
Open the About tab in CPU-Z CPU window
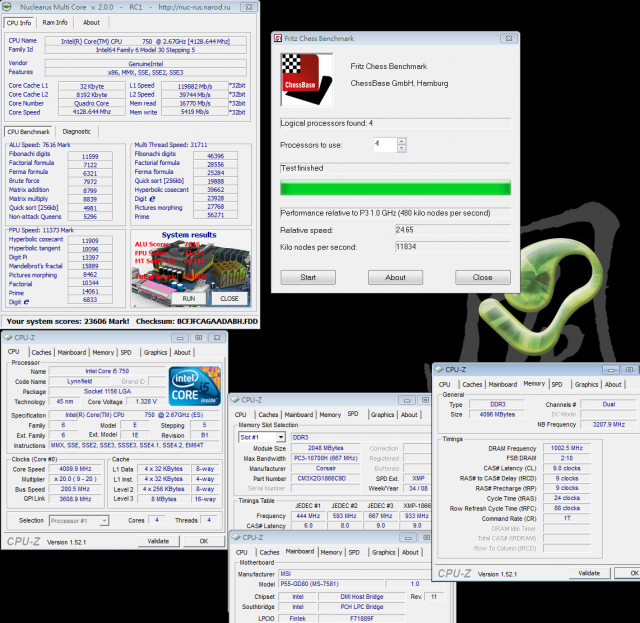182,352
